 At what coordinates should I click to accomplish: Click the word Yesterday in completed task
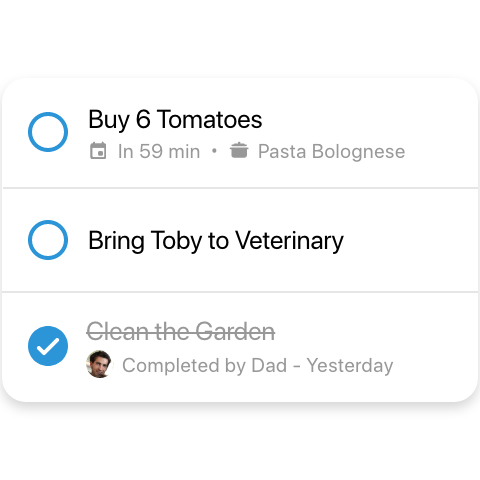click(350, 366)
